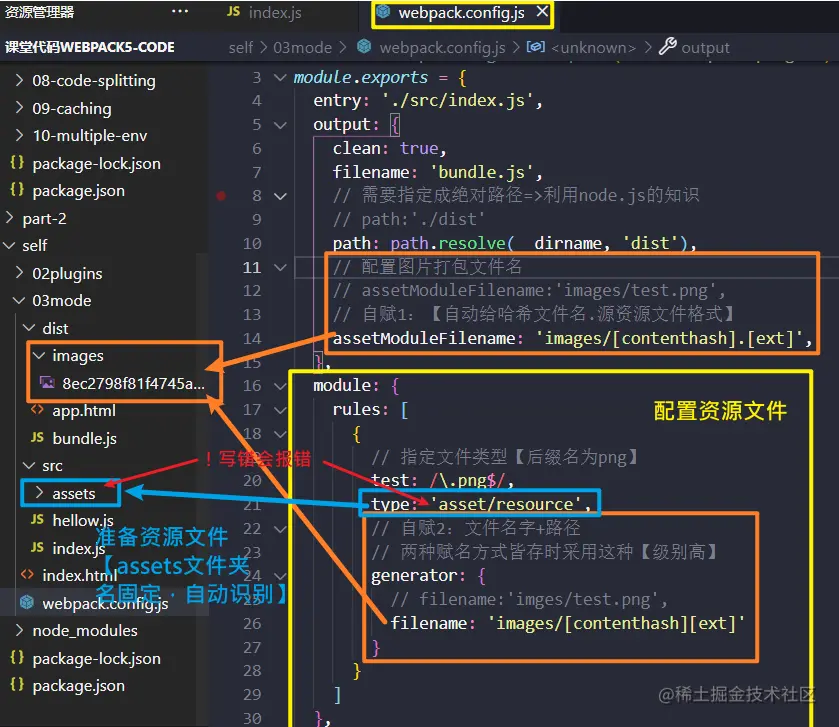
Task: Open the upper package.json file
Action: tap(79, 191)
